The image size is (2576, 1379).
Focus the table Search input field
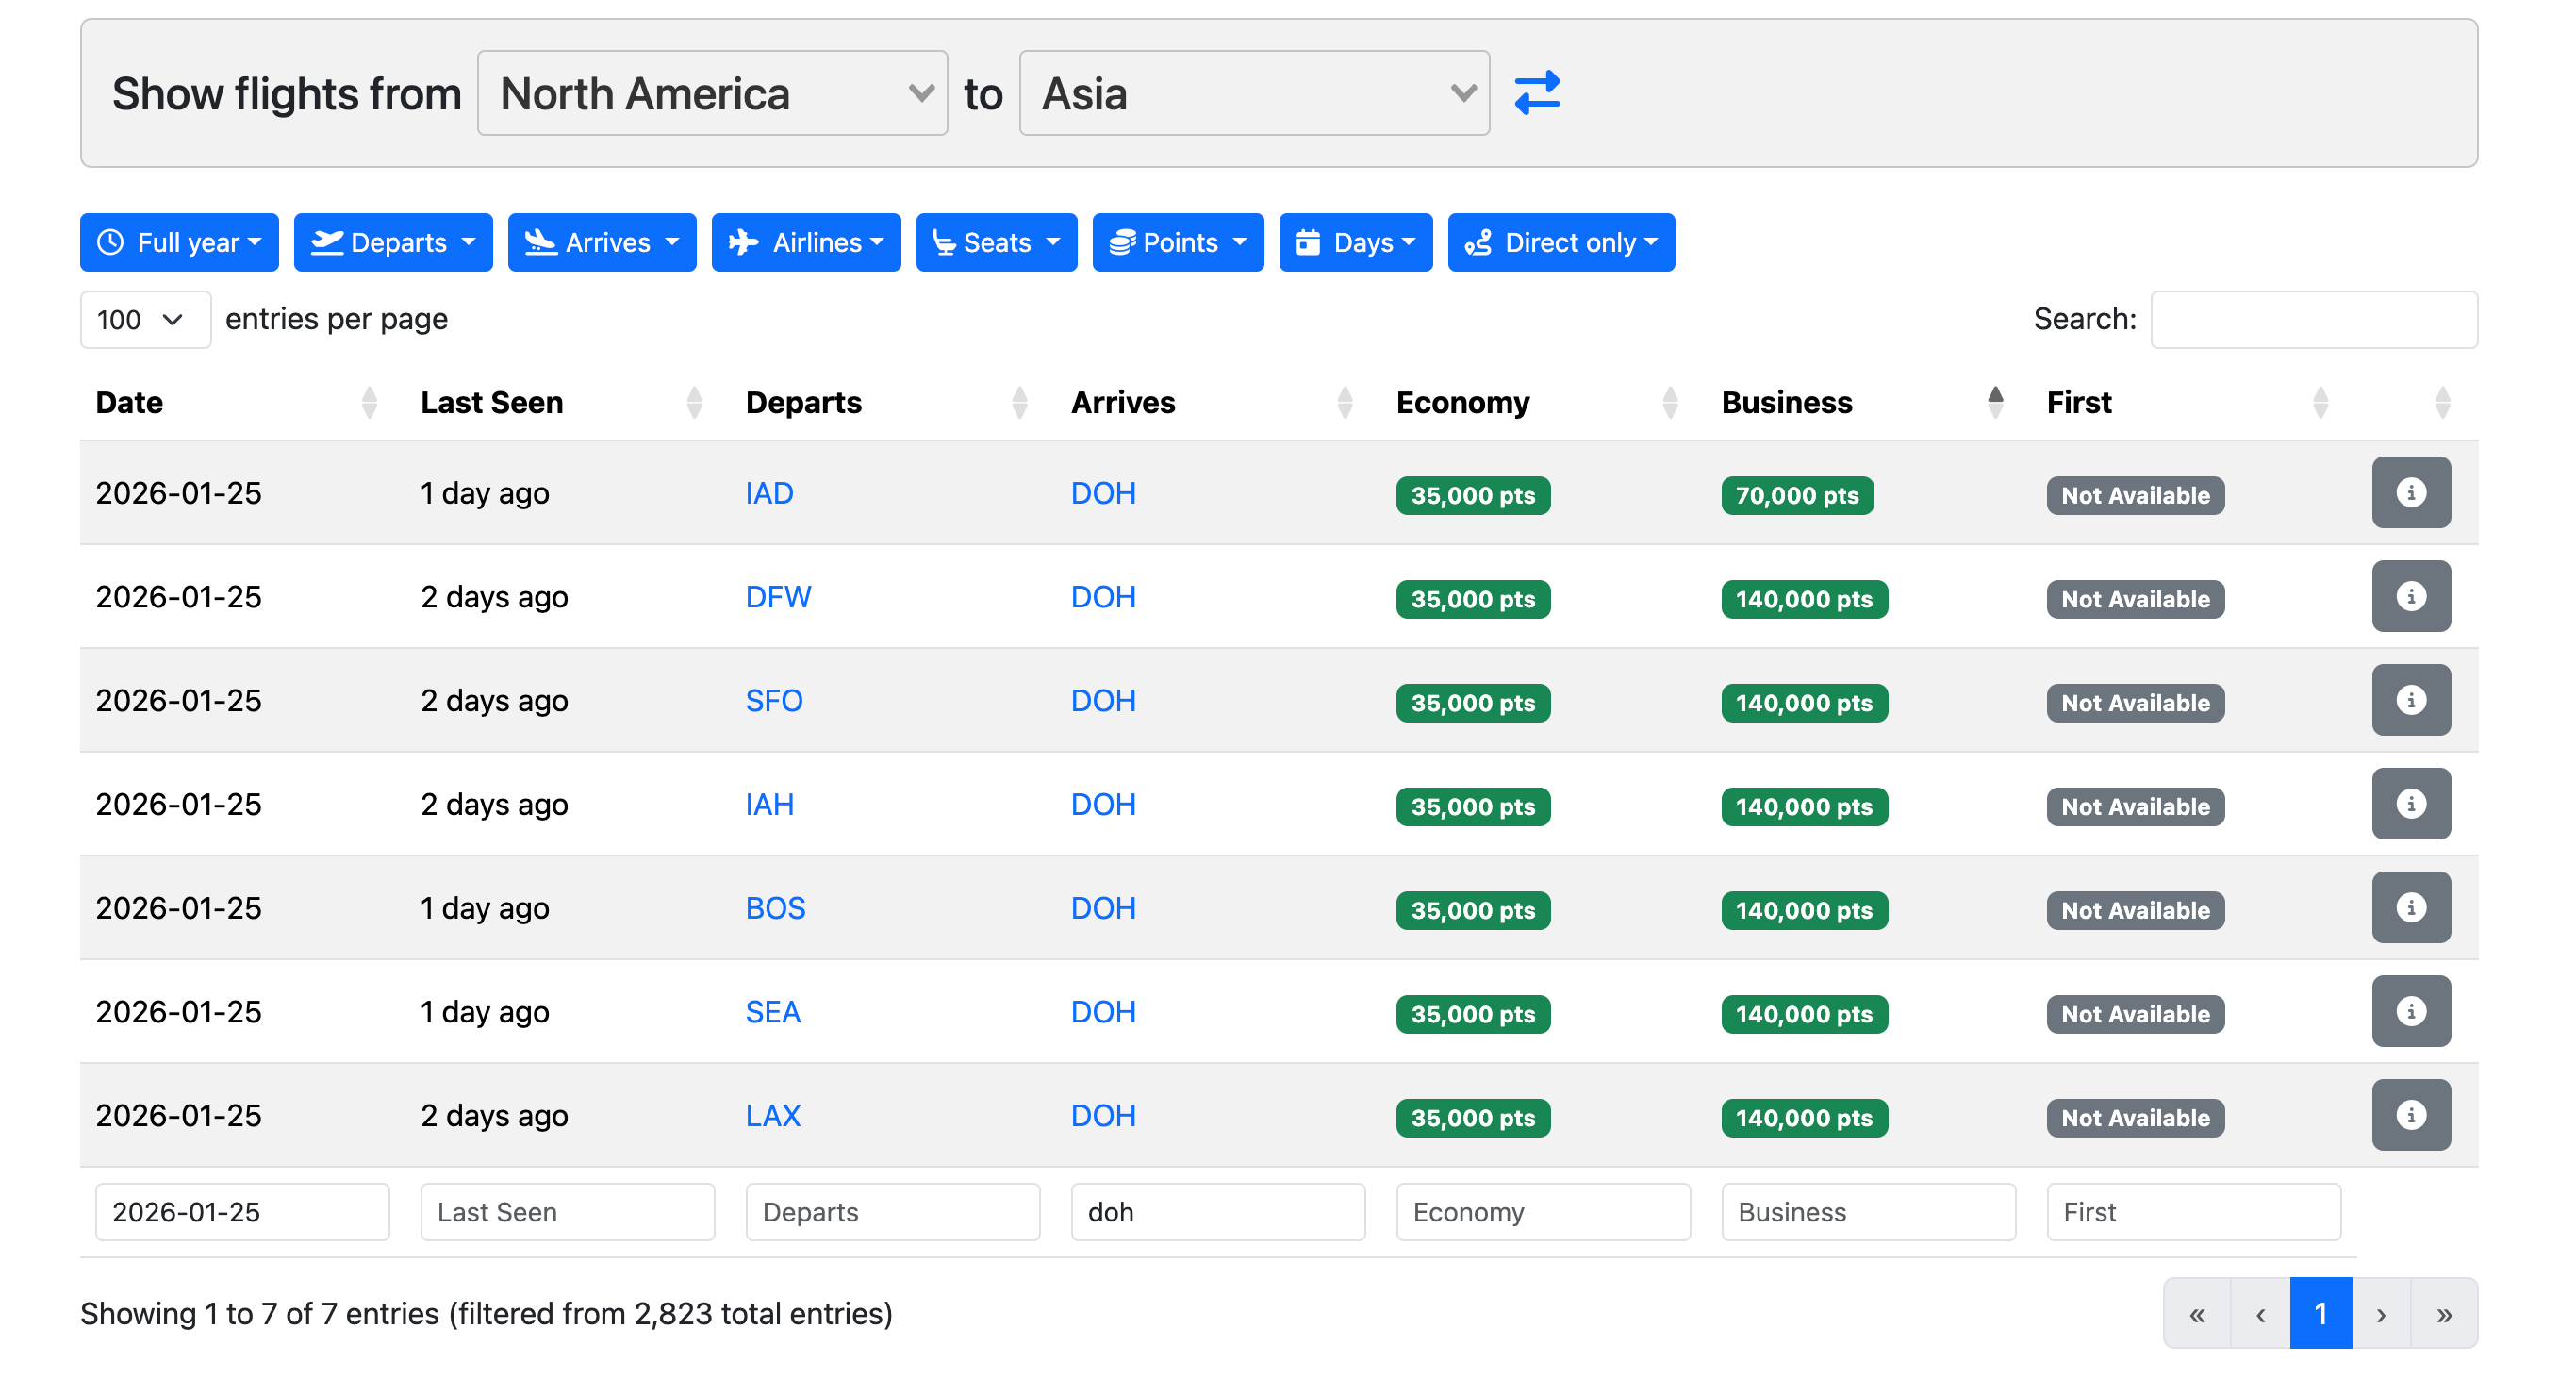pos(2313,320)
